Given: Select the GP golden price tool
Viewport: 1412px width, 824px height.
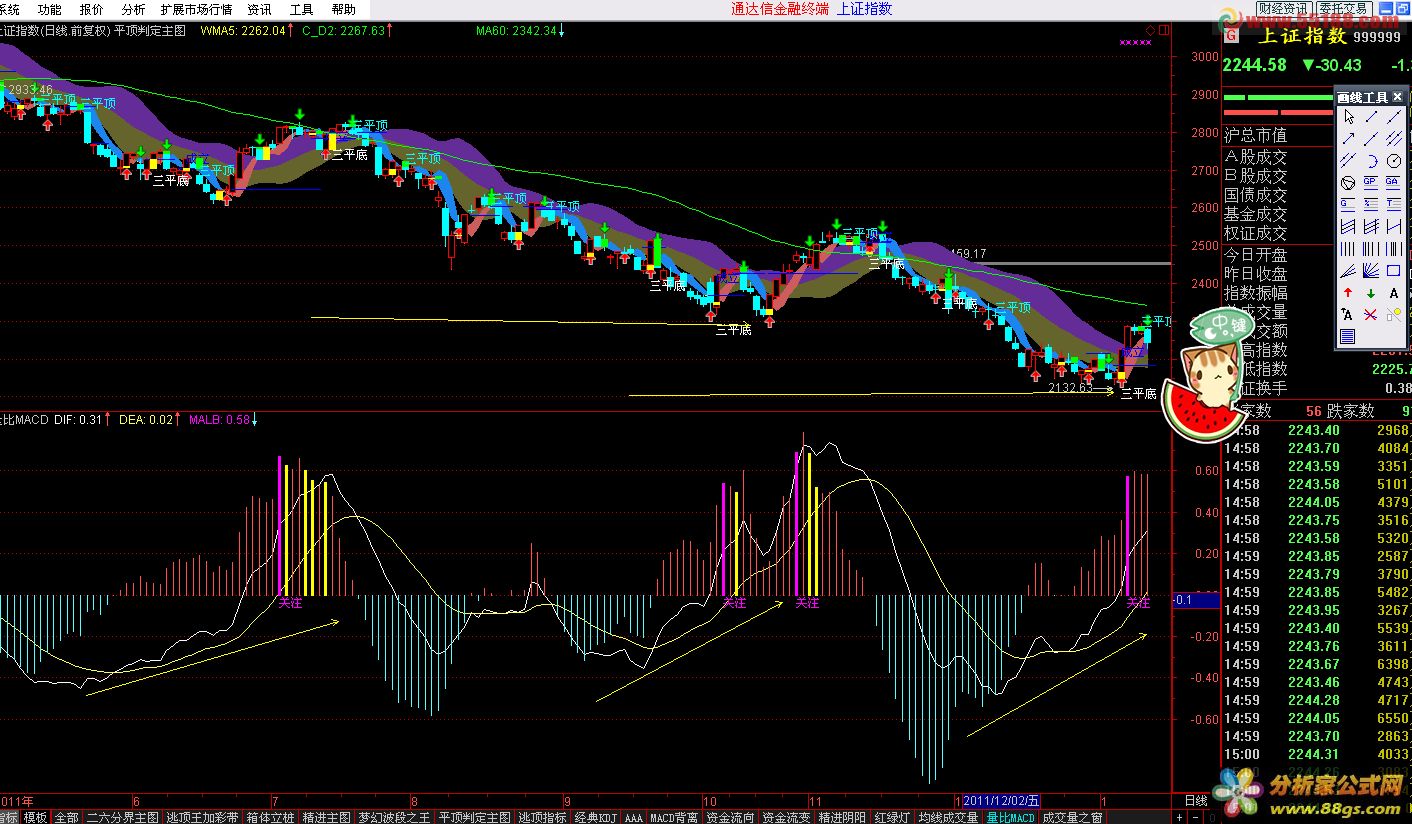Looking at the screenshot, I should pos(1371,182).
